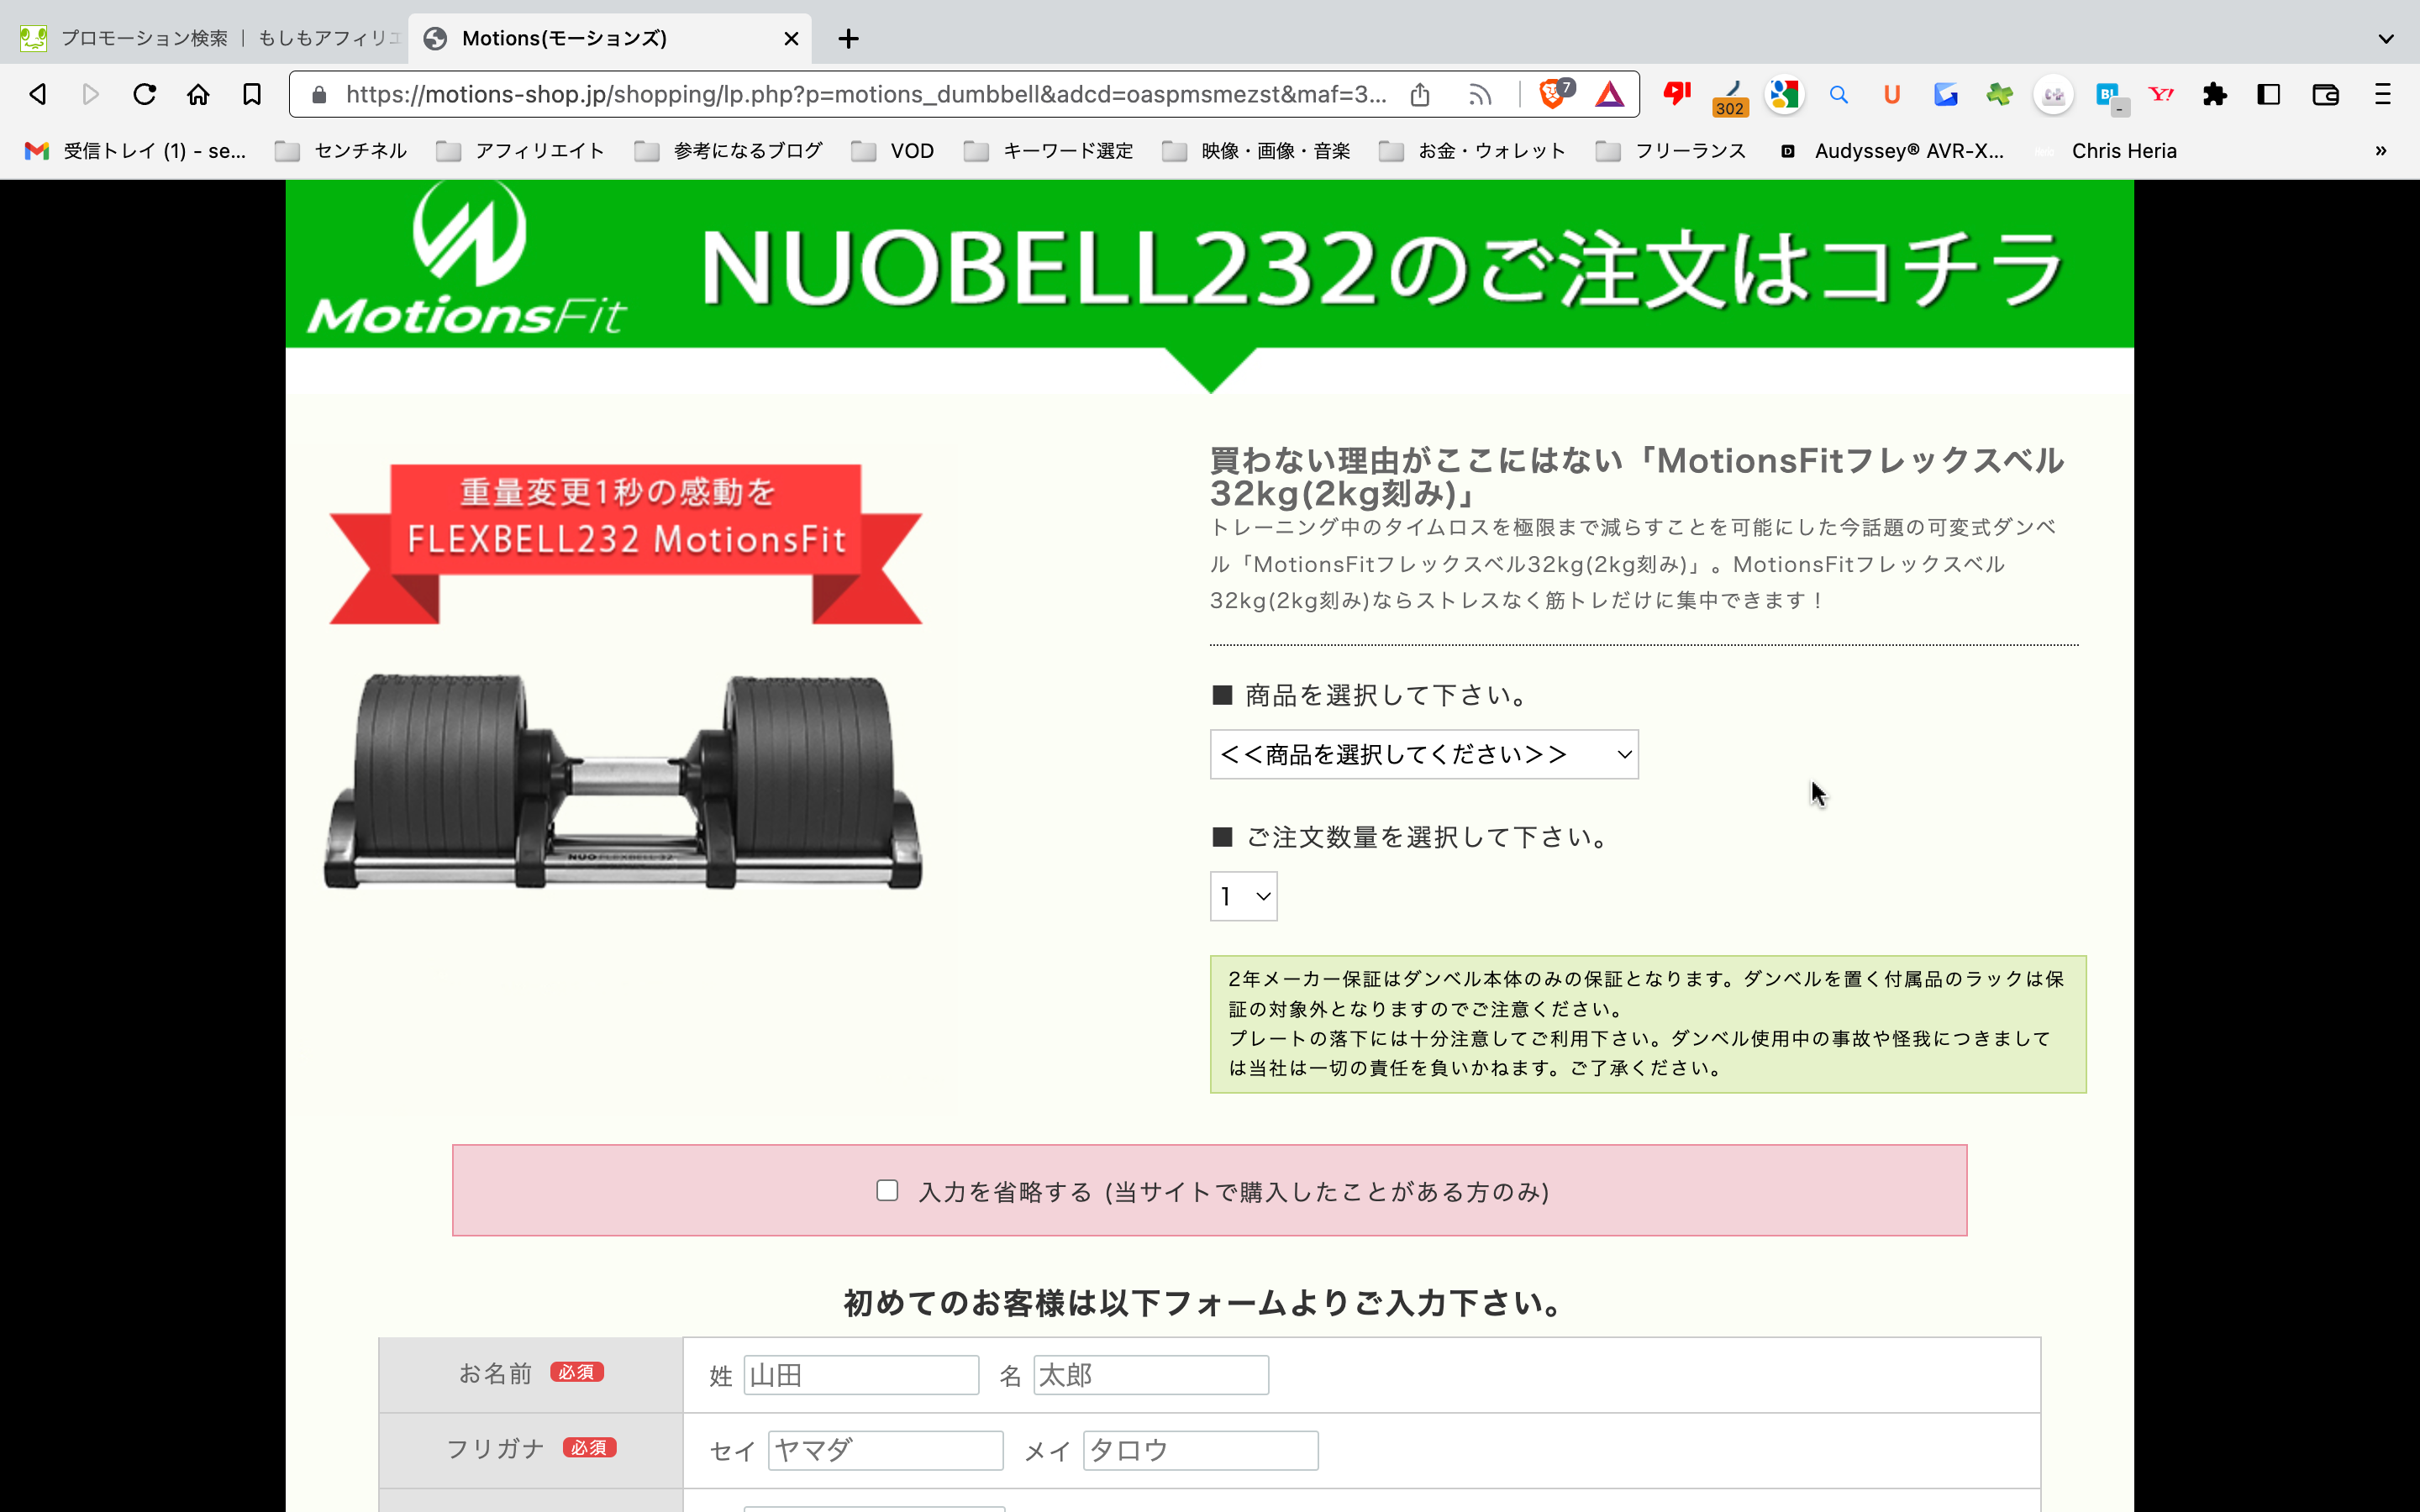Click the address bar URL field
The width and height of the screenshot is (2420, 1512).
pos(866,95)
